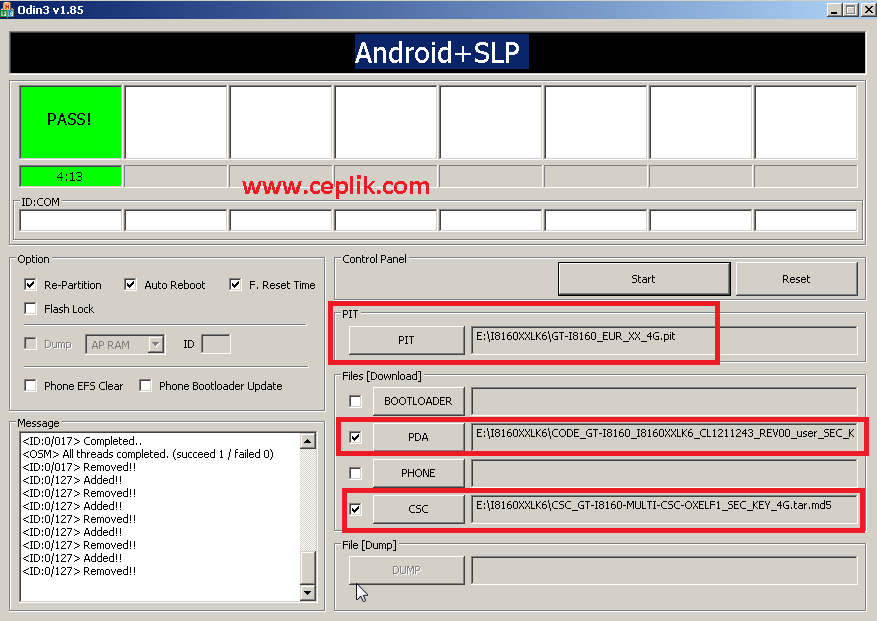Uncheck the CSC file checkbox

pos(355,509)
